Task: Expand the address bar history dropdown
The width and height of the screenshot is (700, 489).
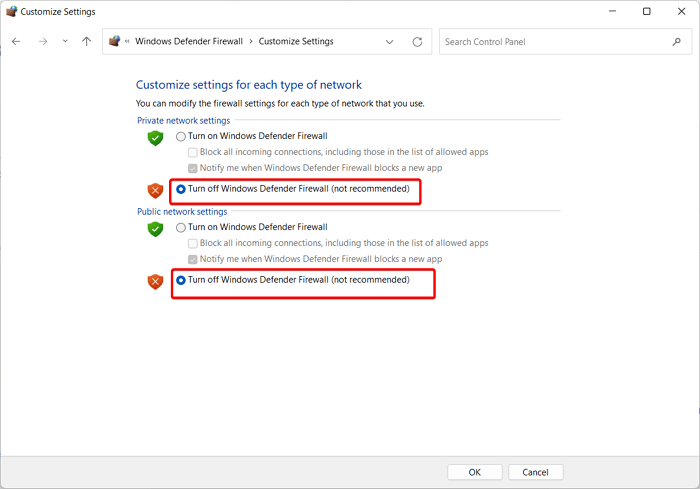Action: [389, 42]
